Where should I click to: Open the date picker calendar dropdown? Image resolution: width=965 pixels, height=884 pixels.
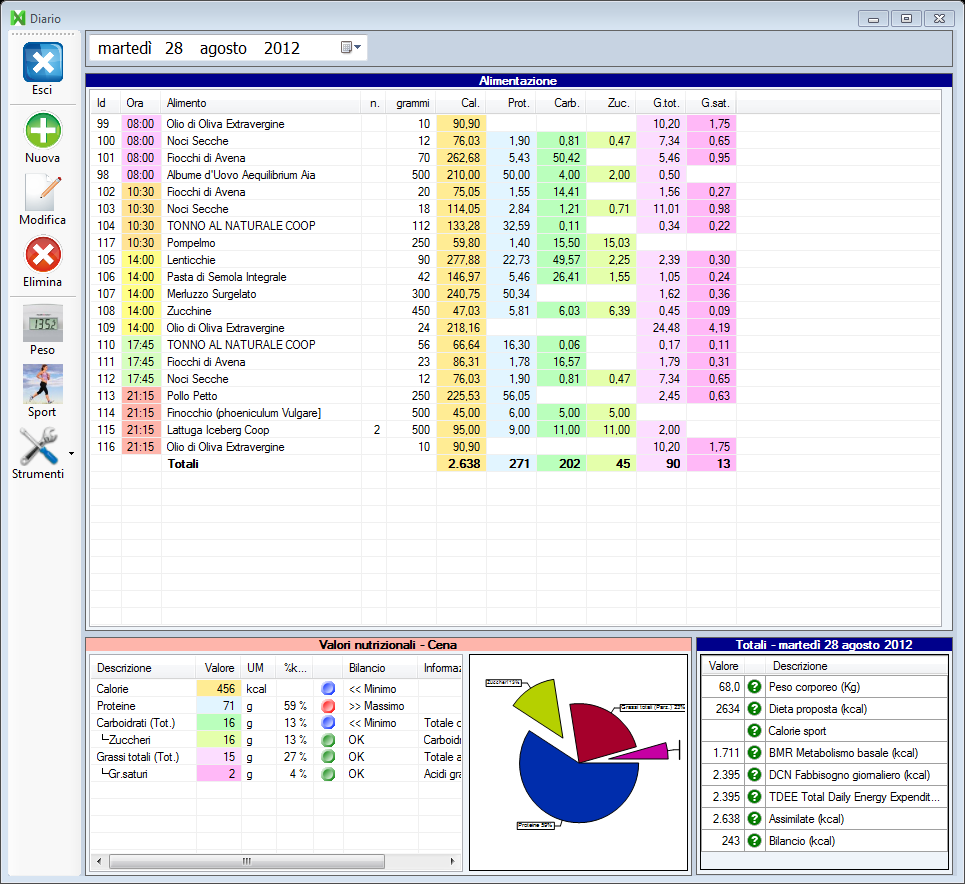[x=350, y=48]
